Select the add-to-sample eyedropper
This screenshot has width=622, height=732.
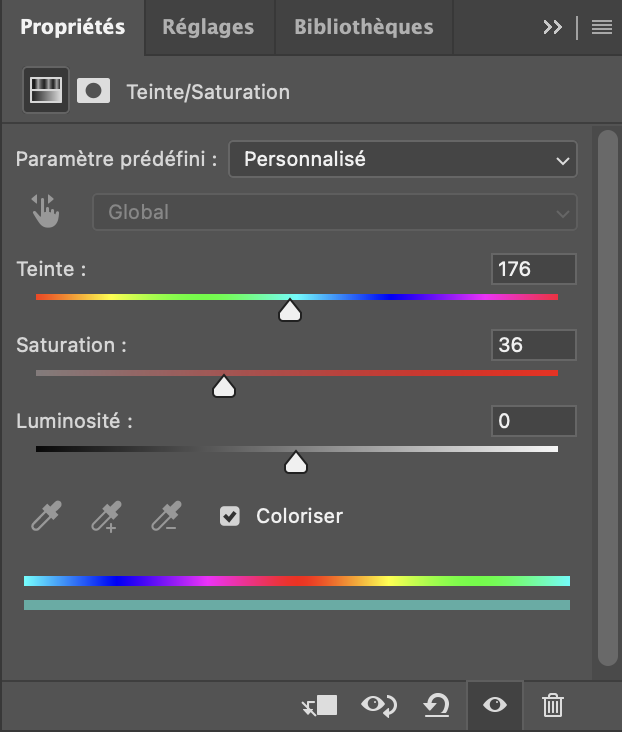105,516
